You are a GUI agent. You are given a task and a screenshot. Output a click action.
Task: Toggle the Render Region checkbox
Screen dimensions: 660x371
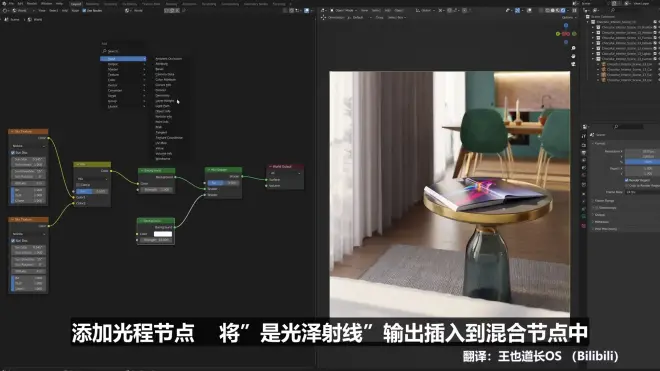[627, 180]
